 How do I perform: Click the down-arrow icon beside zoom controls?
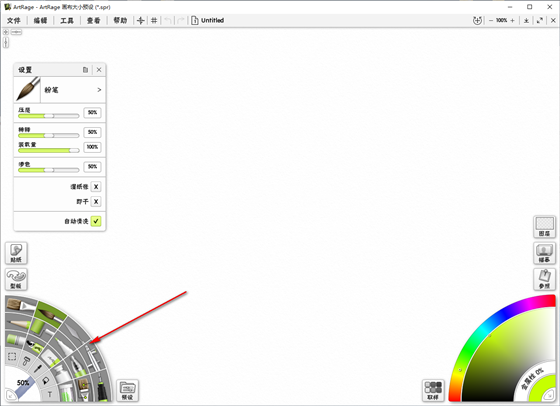[x=526, y=20]
